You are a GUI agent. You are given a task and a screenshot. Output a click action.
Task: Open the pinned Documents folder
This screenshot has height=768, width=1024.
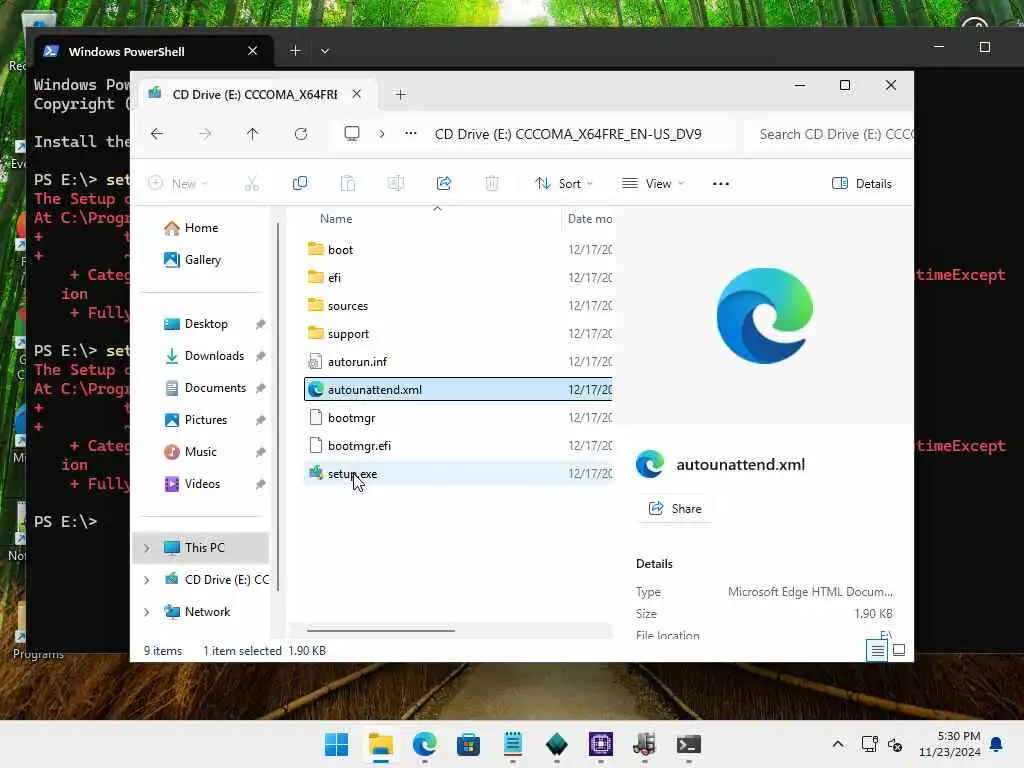[215, 388]
